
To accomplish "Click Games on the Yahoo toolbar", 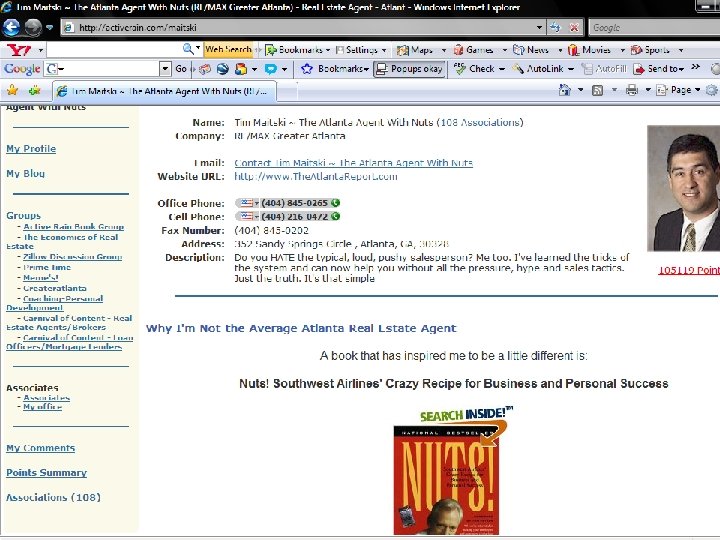I will pos(473,50).
